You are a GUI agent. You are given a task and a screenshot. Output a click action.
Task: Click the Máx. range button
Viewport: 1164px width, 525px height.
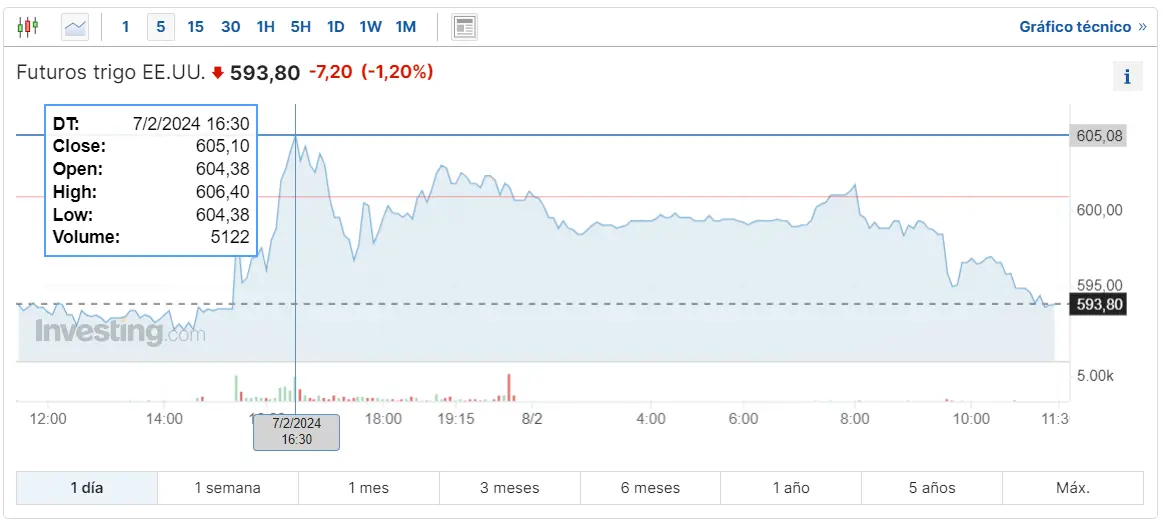pyautogui.click(x=1072, y=488)
